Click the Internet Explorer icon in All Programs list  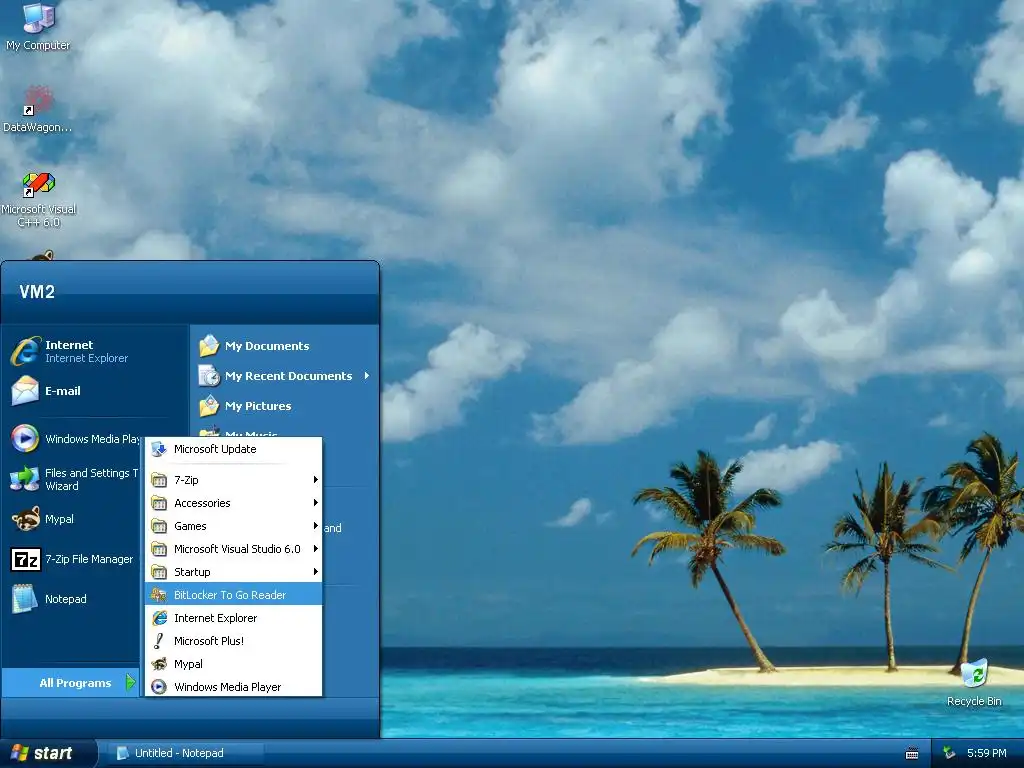point(159,618)
